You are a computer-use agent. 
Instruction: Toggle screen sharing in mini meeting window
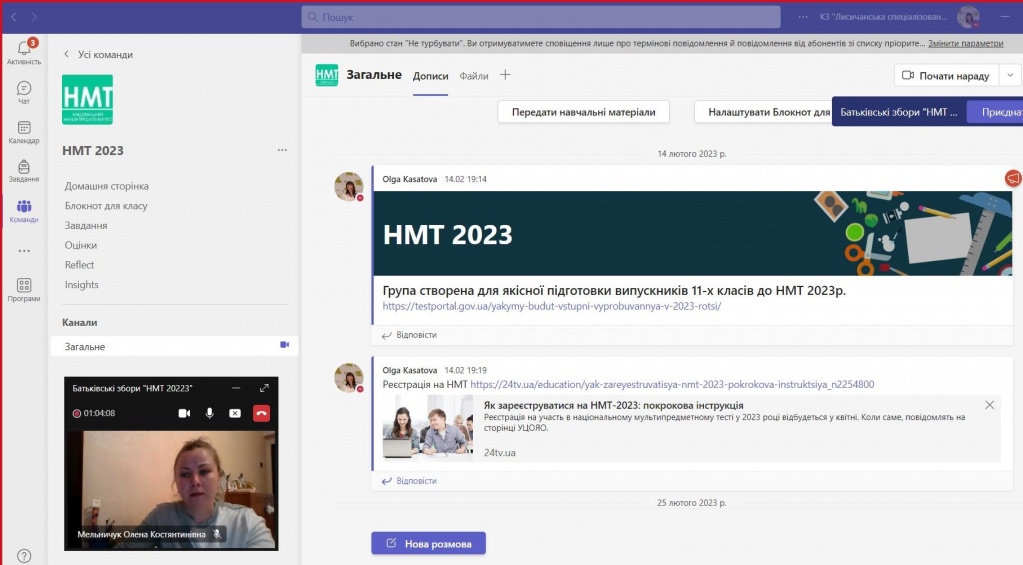tap(235, 413)
